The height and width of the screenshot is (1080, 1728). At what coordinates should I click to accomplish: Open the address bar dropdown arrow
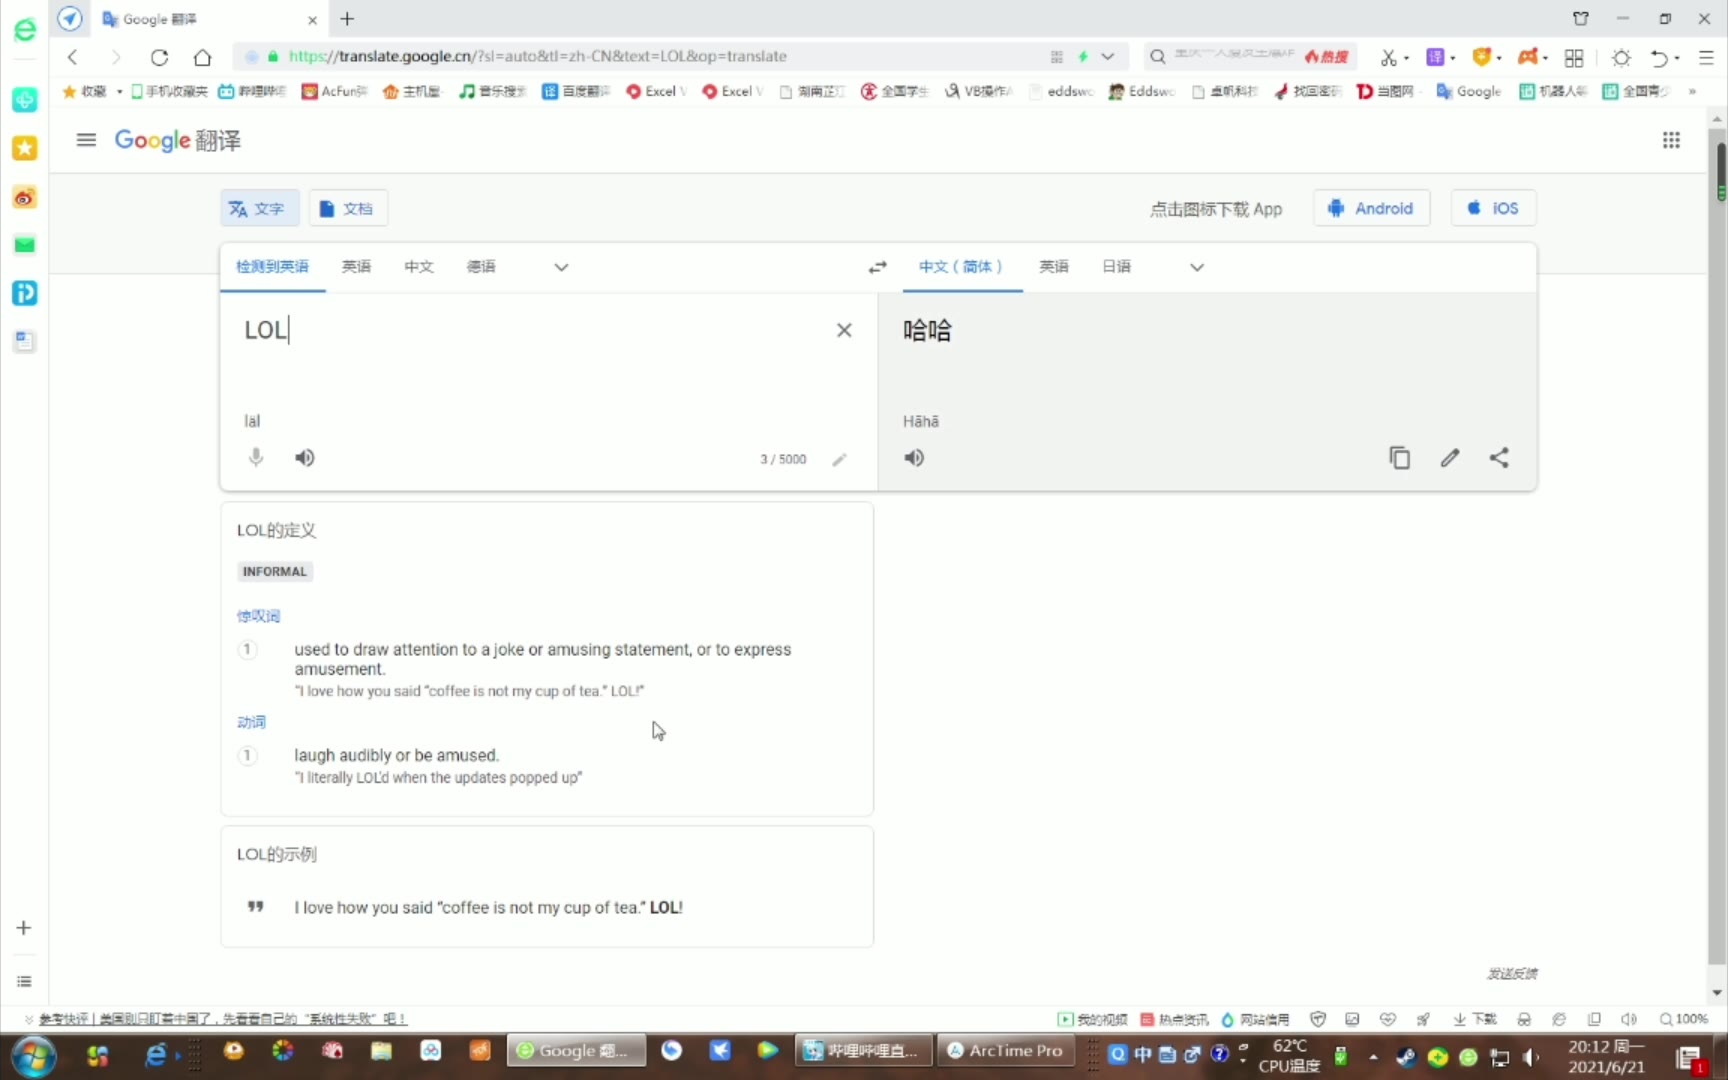click(1108, 57)
